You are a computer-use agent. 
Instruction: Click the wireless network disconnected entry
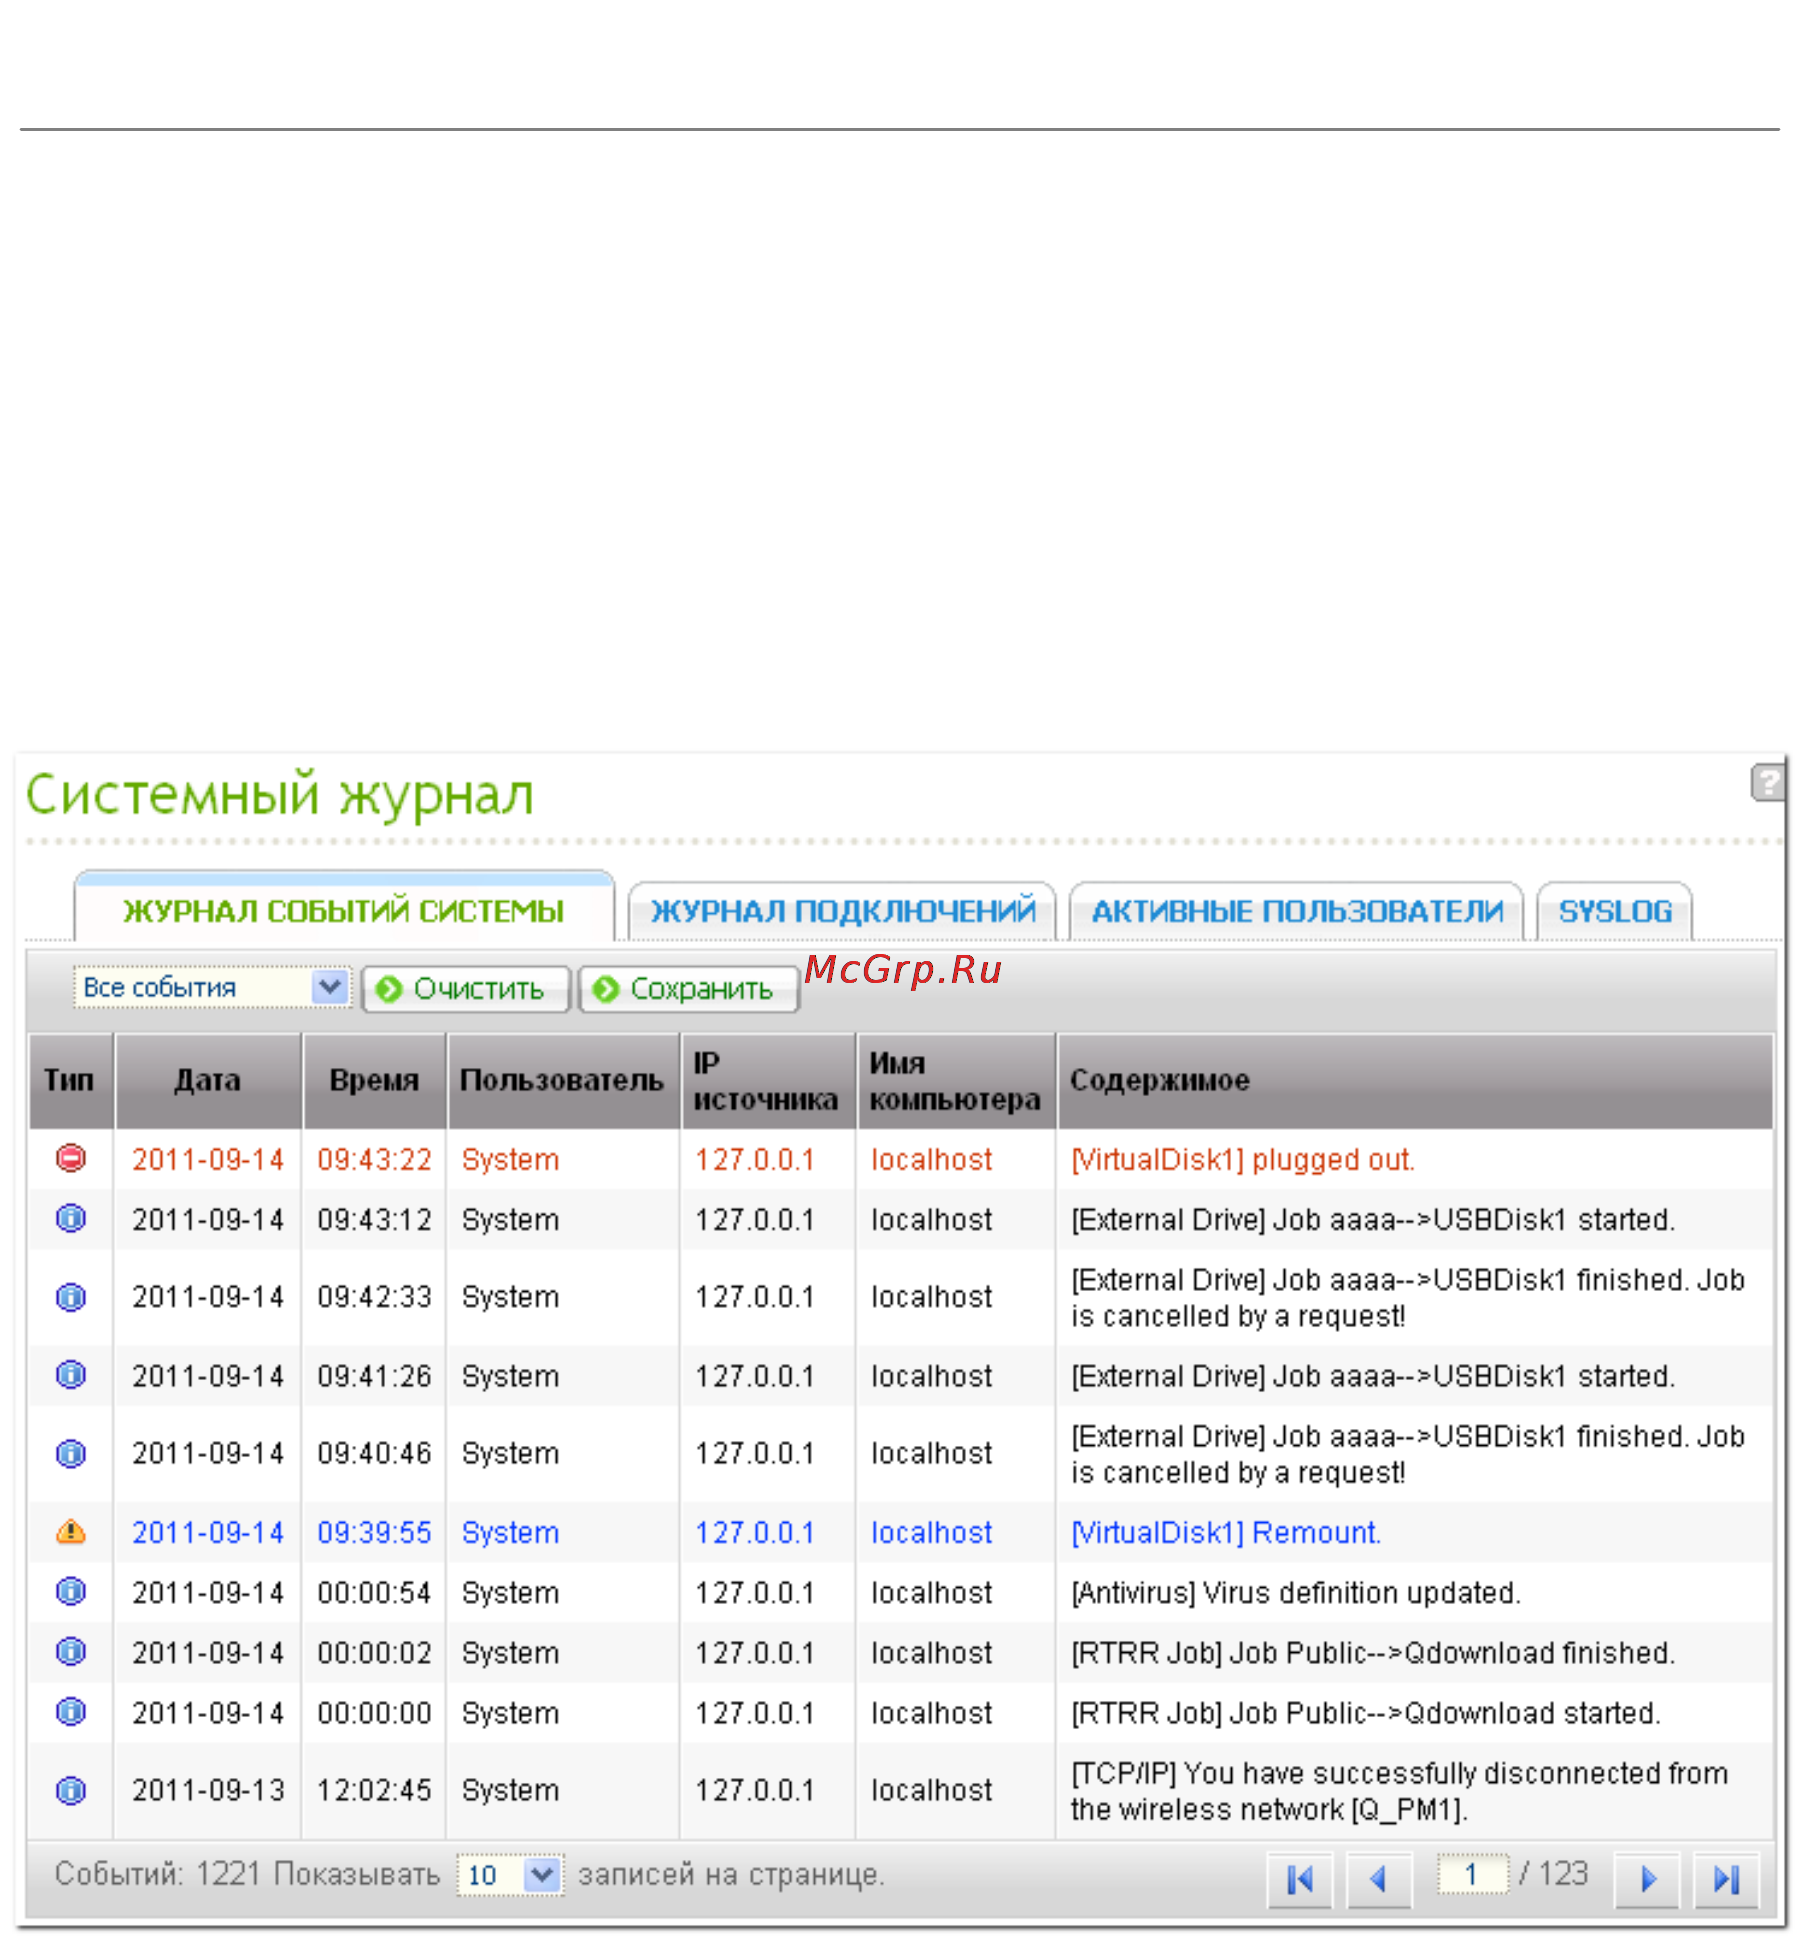point(1399,1791)
